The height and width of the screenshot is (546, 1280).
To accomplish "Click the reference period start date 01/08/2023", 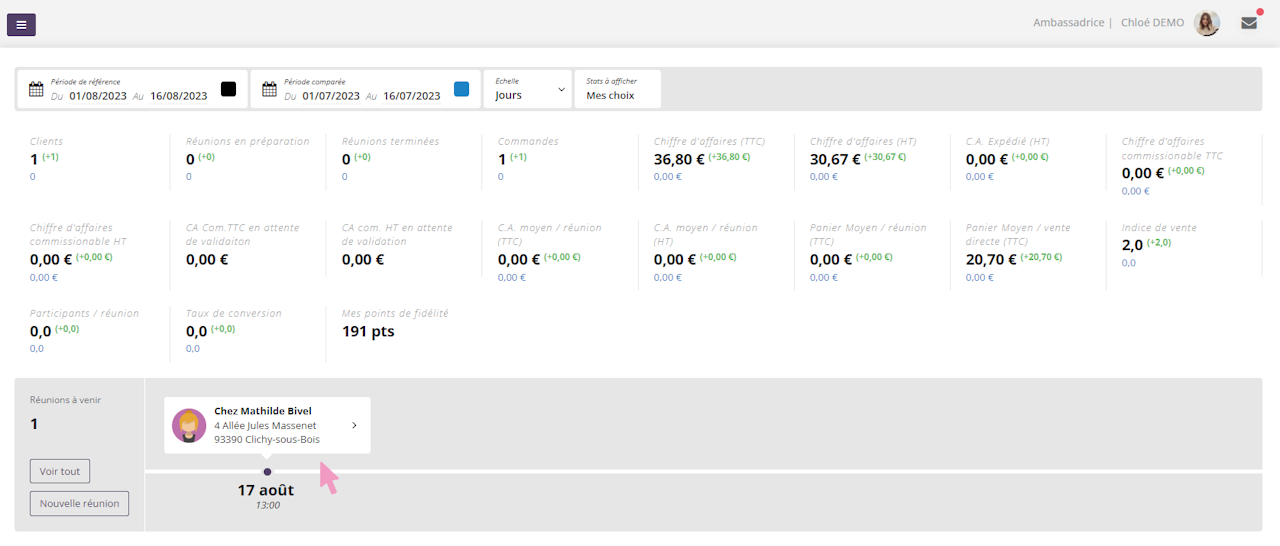I will pyautogui.click(x=98, y=96).
